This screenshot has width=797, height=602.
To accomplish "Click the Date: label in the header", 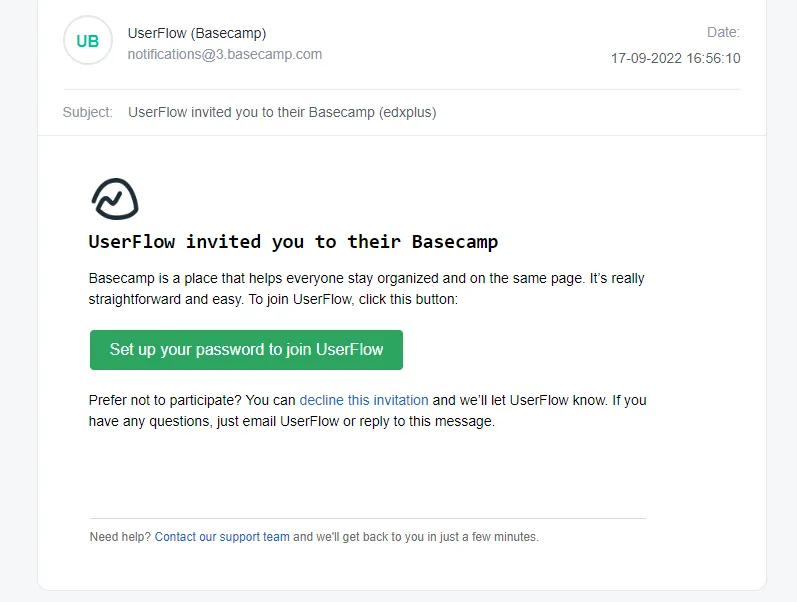I will tap(723, 33).
